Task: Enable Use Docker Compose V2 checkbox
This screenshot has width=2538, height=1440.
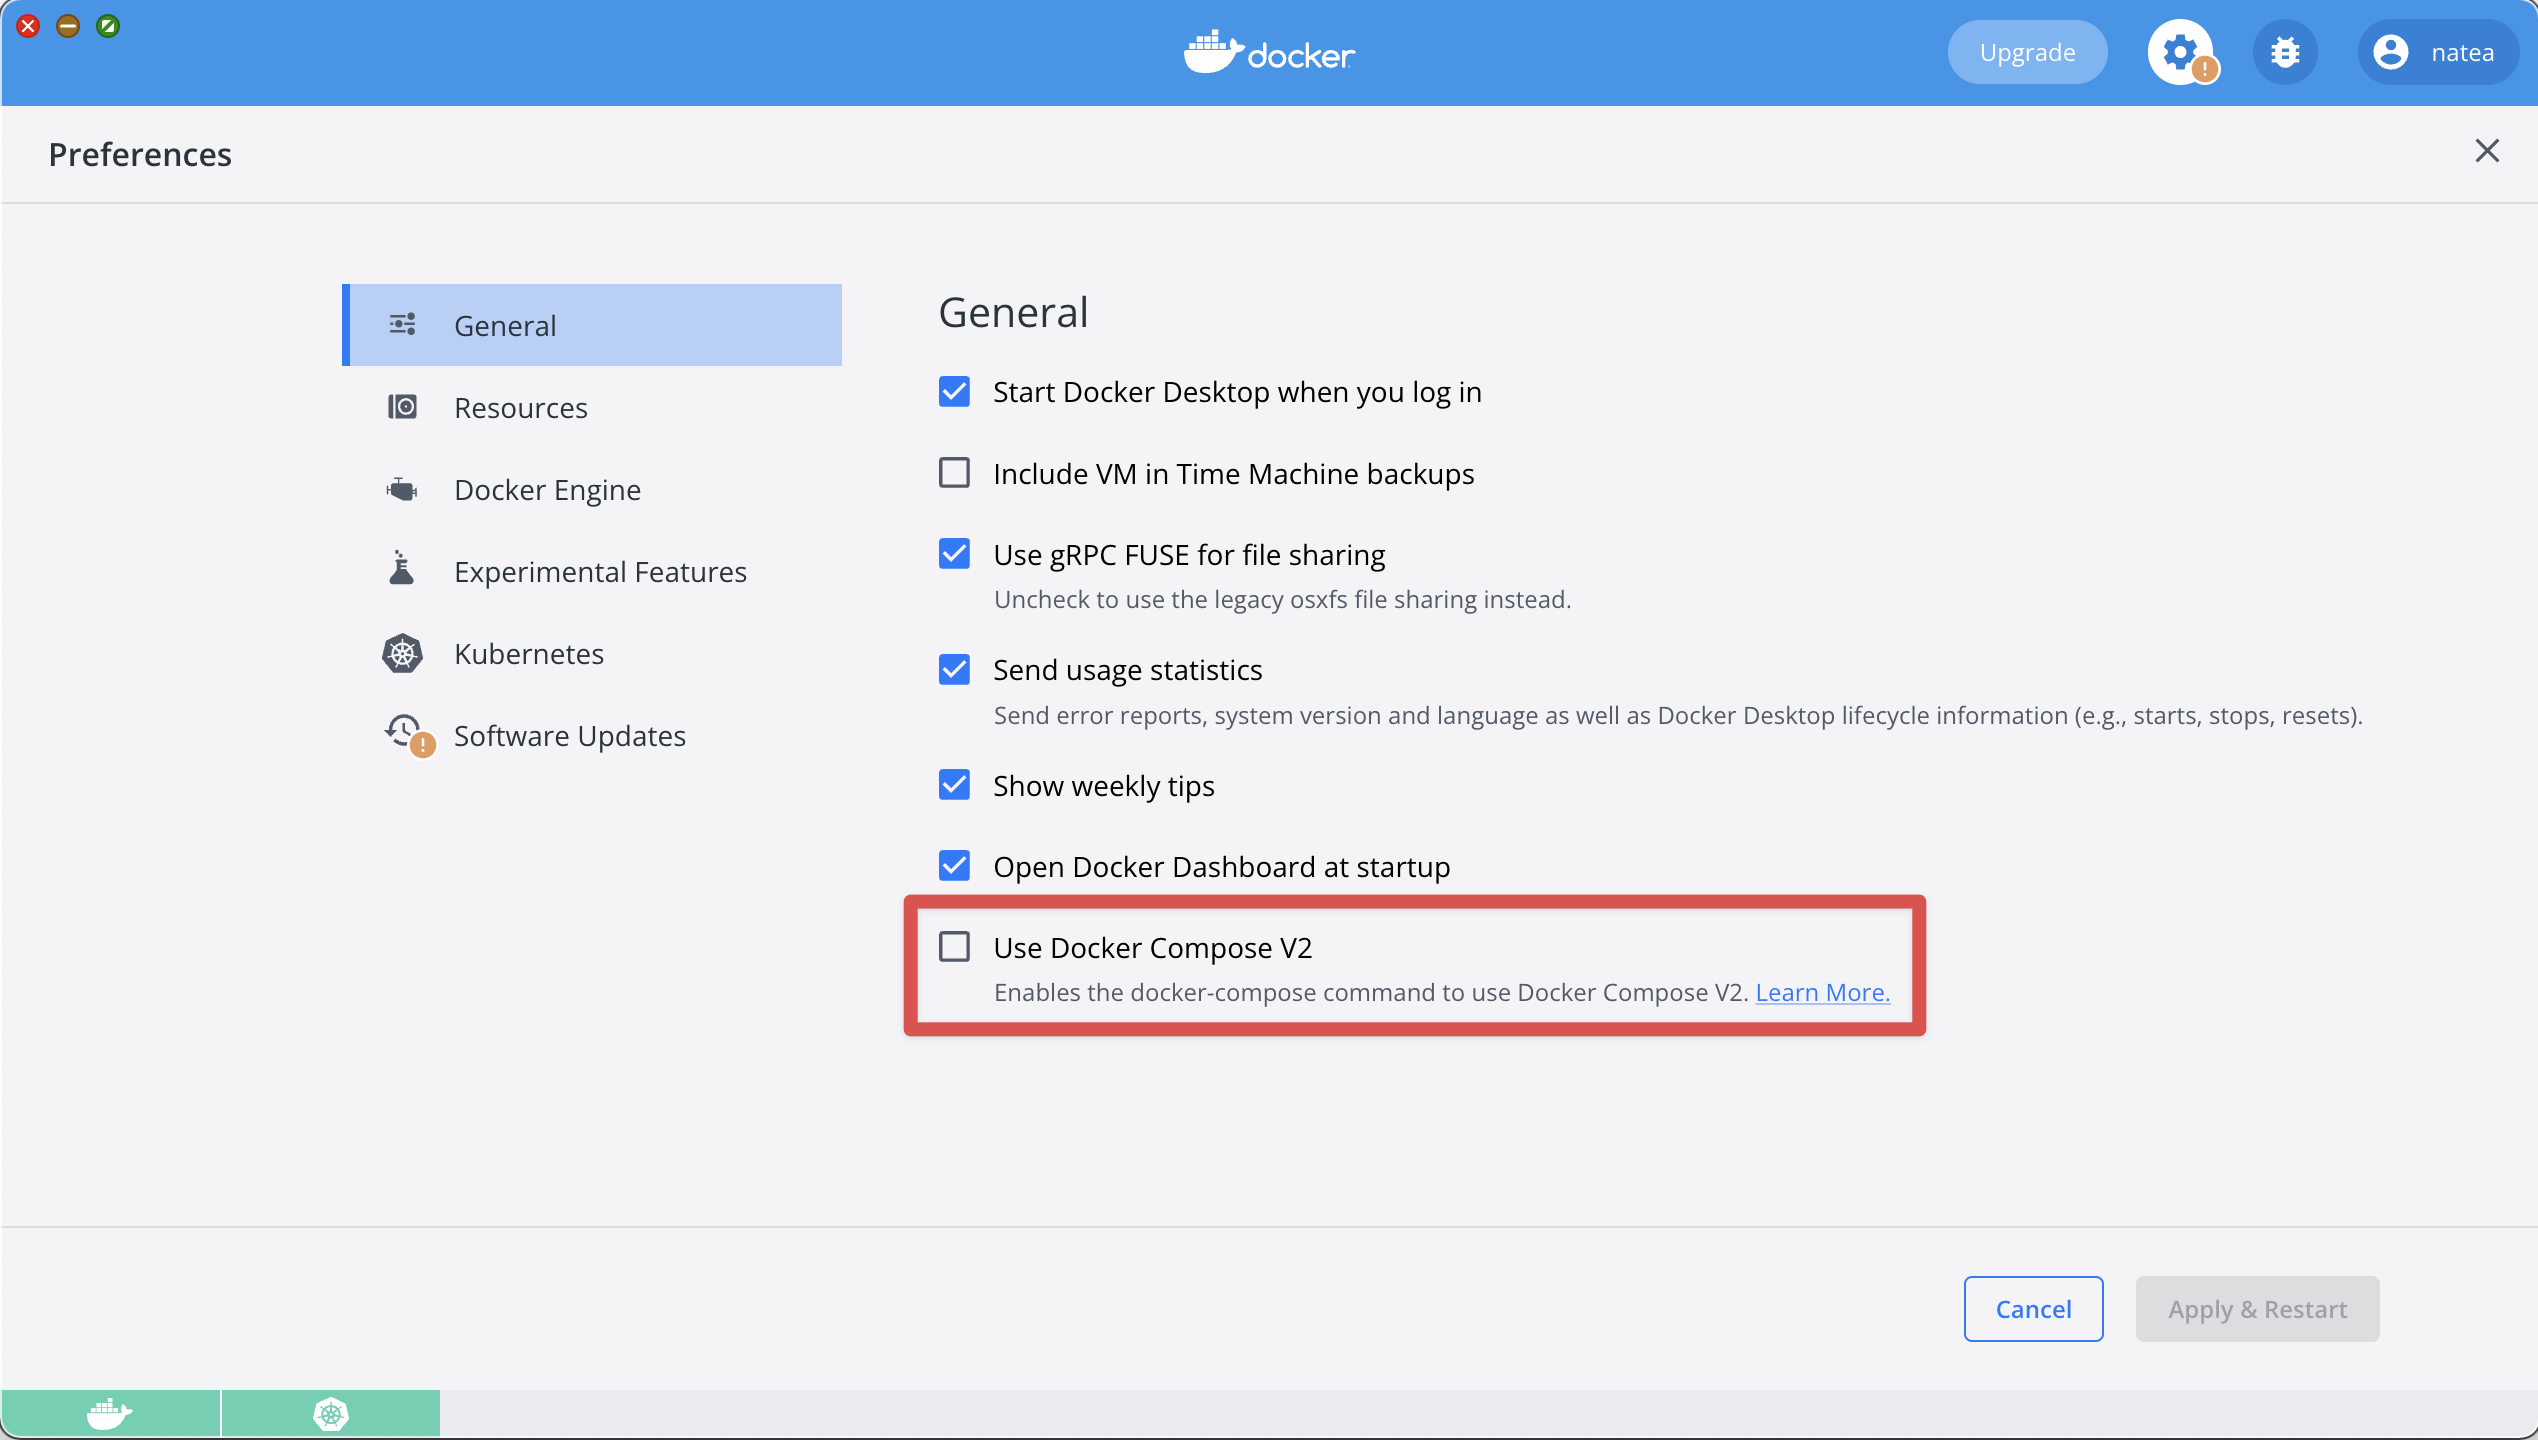Action: coord(954,946)
